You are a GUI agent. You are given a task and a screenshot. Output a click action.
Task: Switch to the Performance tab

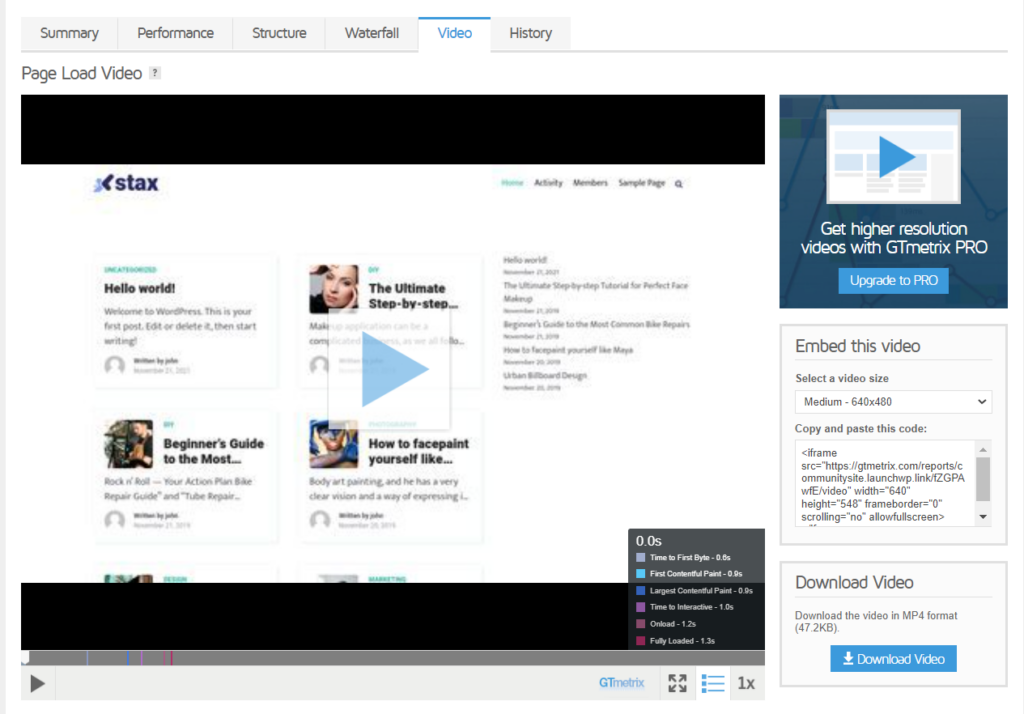click(175, 33)
